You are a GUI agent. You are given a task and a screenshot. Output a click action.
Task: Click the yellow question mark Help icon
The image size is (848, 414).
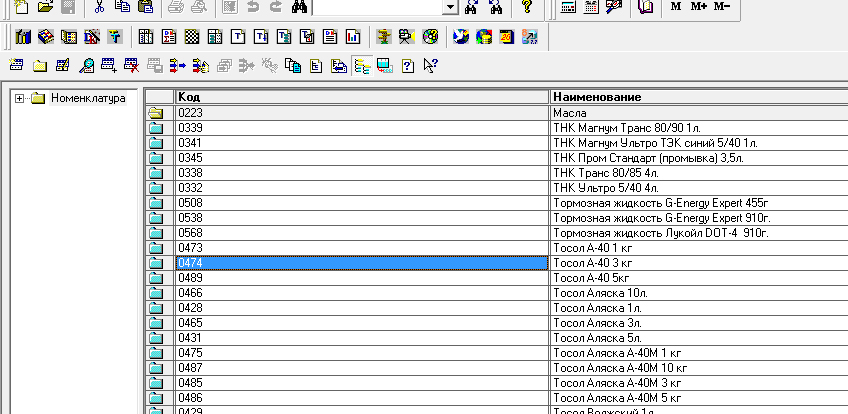pyautogui.click(x=527, y=7)
